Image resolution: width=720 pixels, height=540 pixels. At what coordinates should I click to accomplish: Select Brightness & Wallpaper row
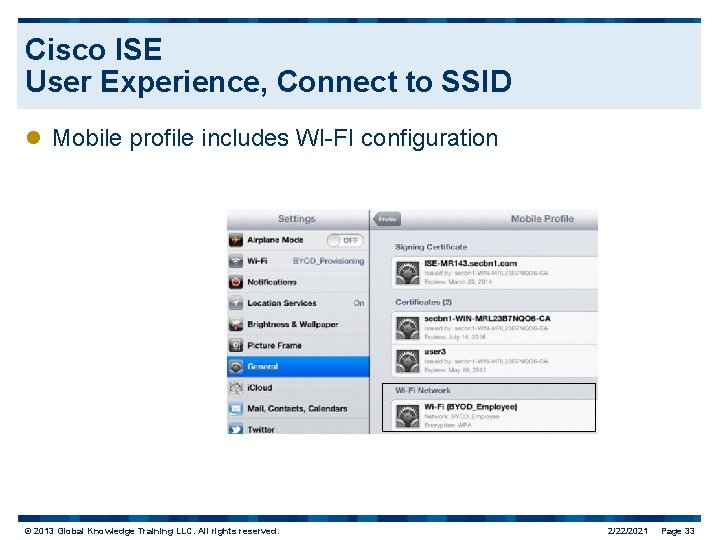tap(298, 324)
